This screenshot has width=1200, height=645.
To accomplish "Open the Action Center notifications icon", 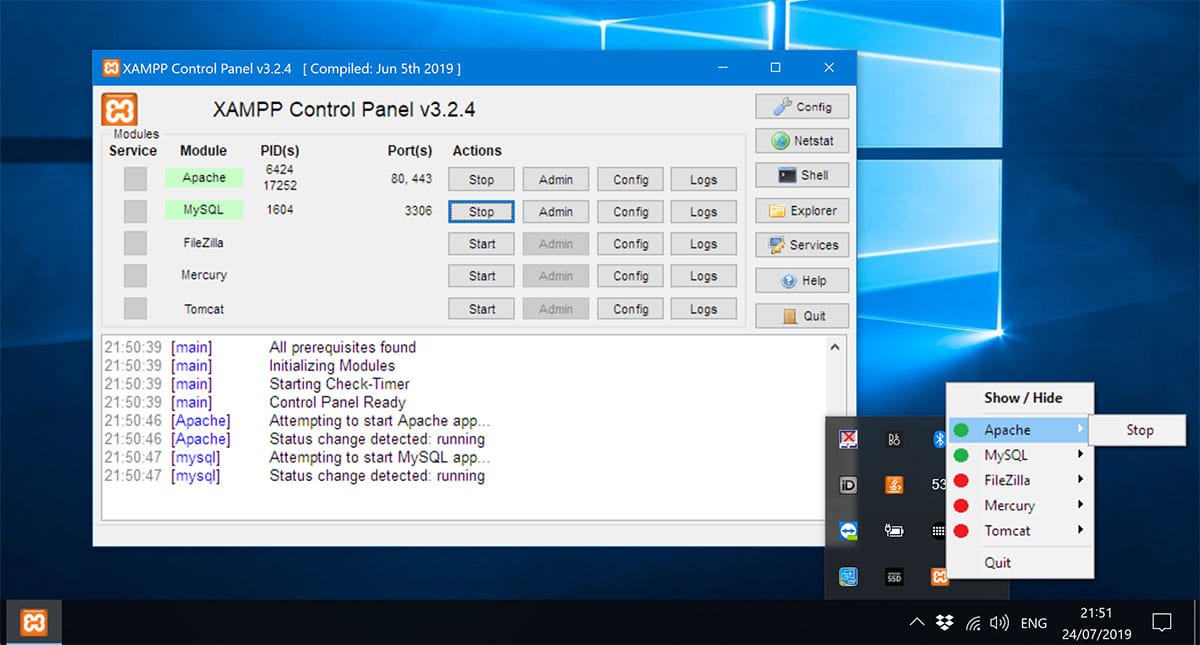I will click(x=1161, y=623).
